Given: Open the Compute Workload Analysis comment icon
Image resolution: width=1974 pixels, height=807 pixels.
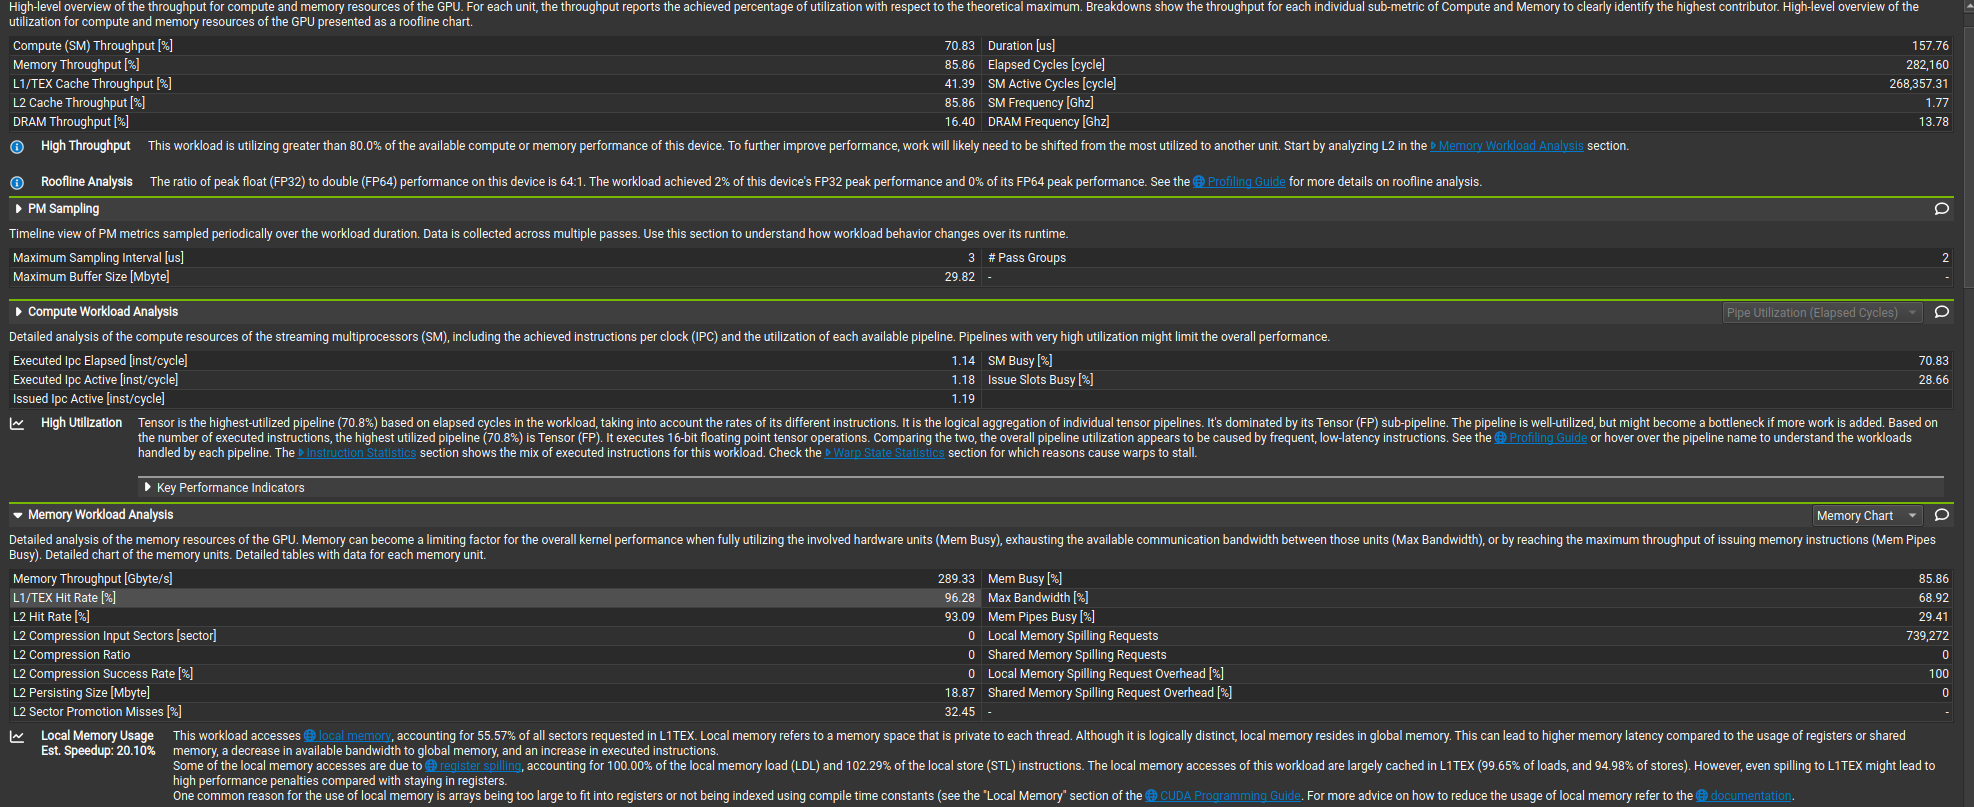Looking at the screenshot, I should tap(1941, 312).
